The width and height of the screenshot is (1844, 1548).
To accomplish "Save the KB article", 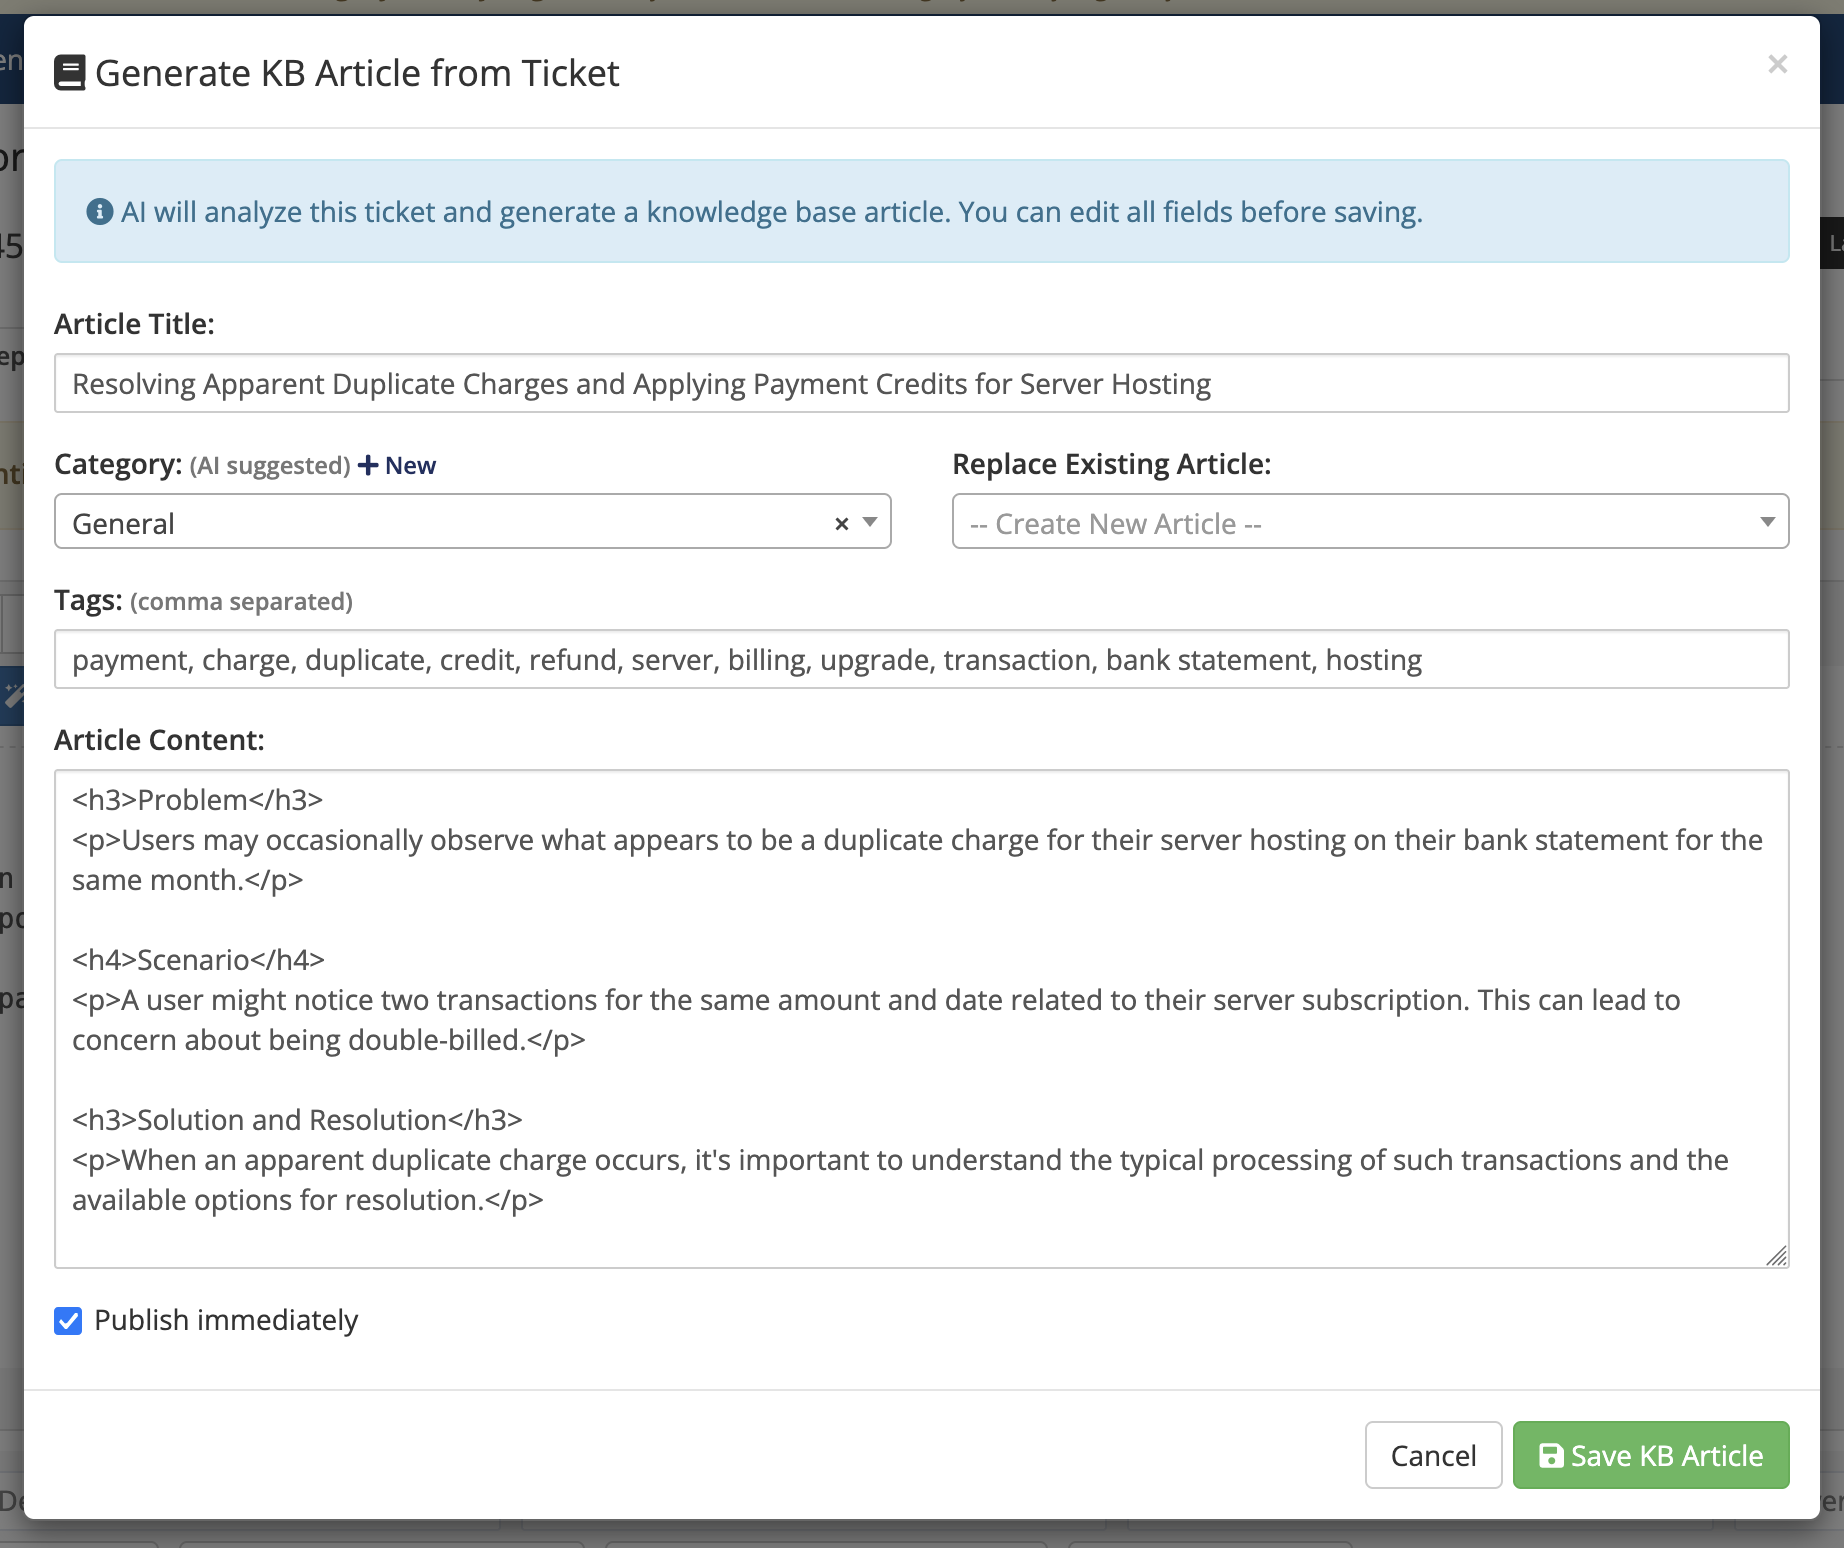I will coord(1650,1455).
